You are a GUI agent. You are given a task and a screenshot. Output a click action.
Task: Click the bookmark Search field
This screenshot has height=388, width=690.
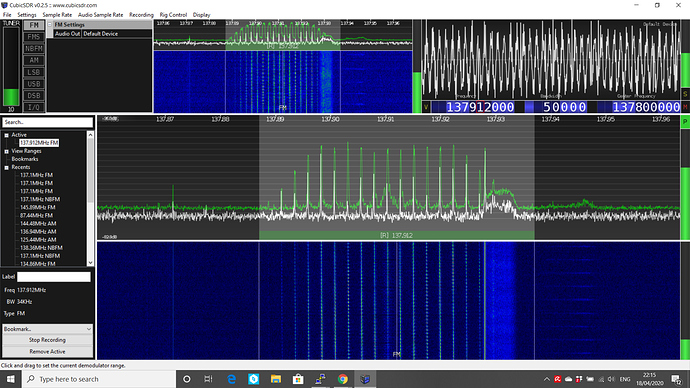coord(48,122)
